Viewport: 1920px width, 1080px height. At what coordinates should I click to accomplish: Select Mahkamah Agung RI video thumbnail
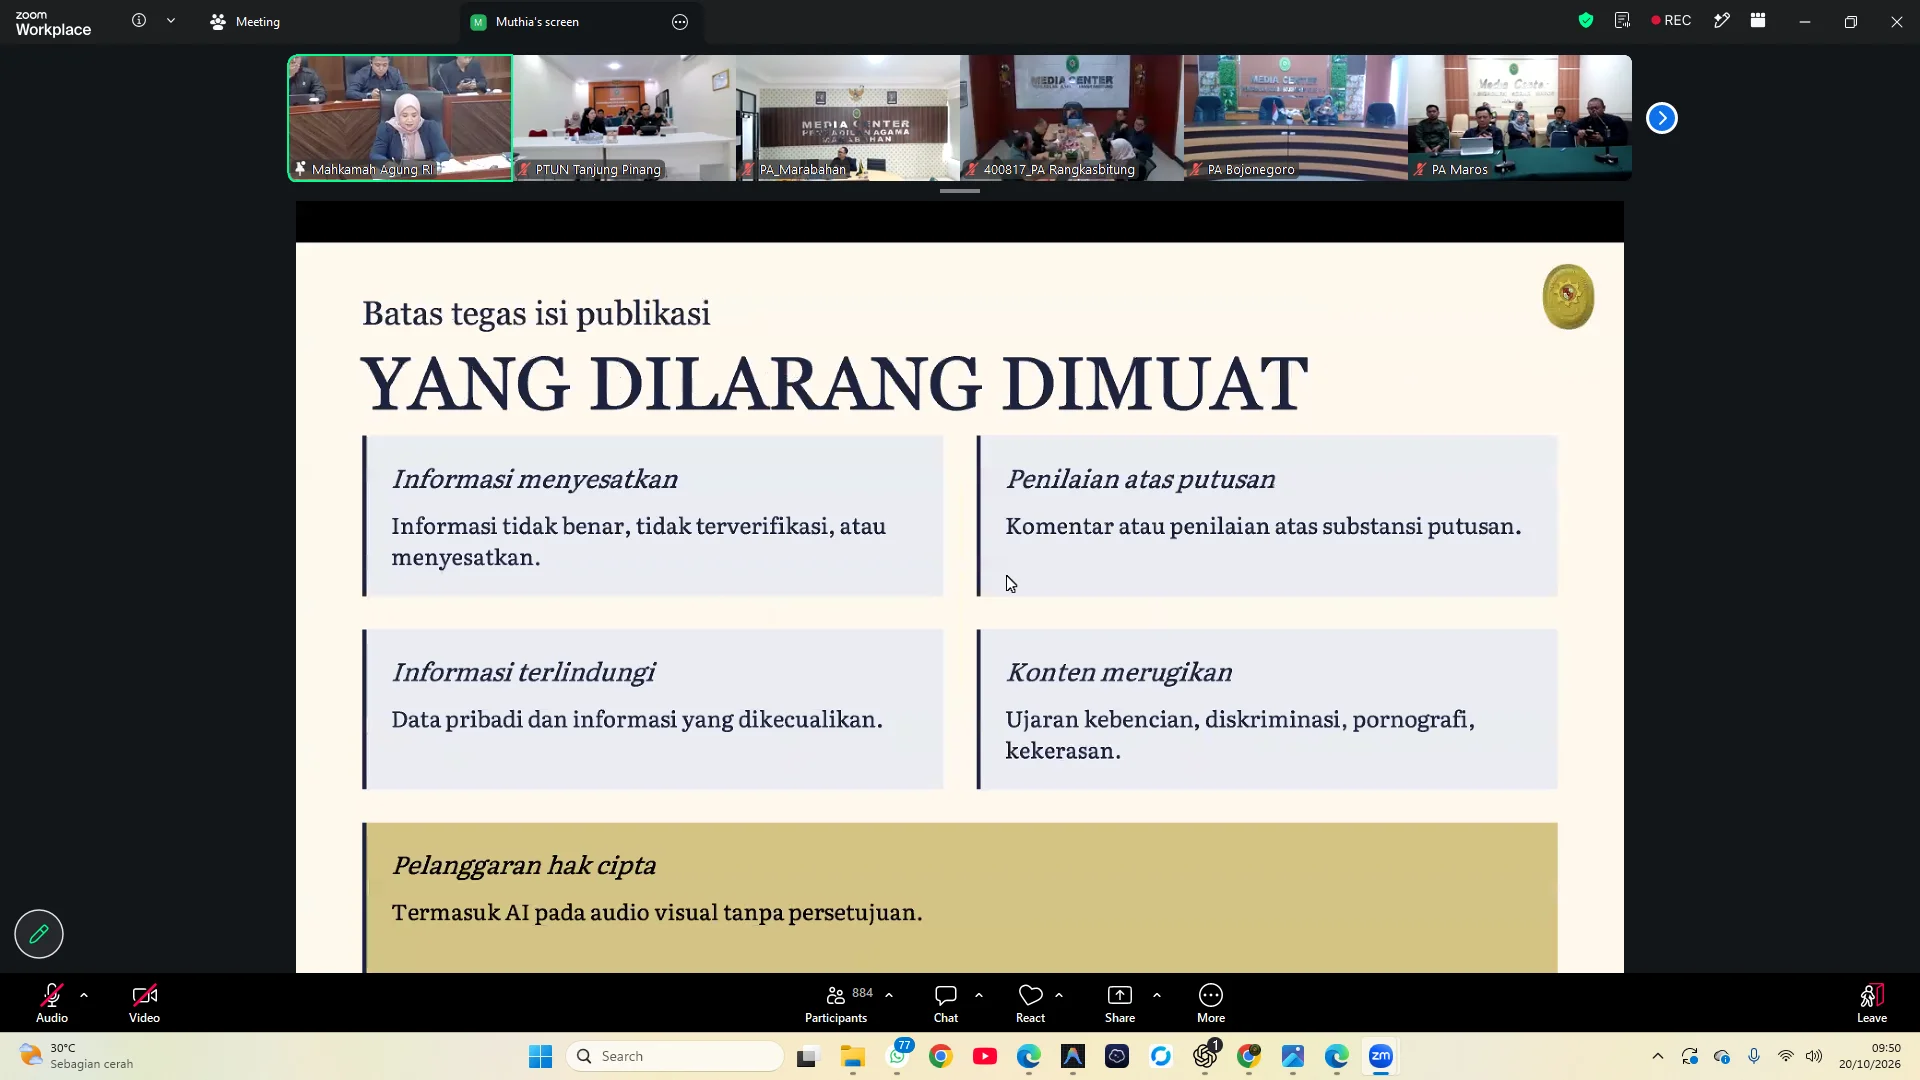coord(400,118)
